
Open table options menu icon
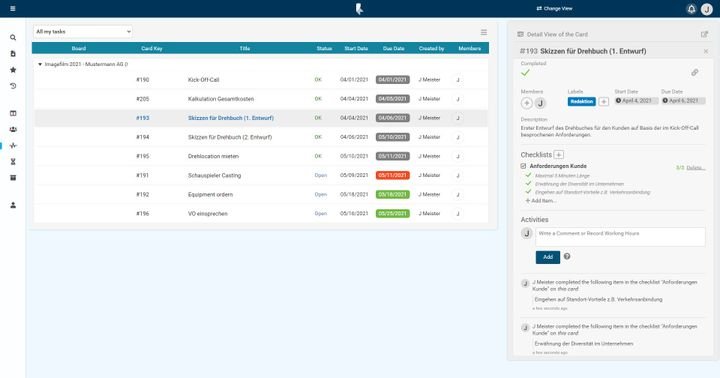click(x=484, y=32)
